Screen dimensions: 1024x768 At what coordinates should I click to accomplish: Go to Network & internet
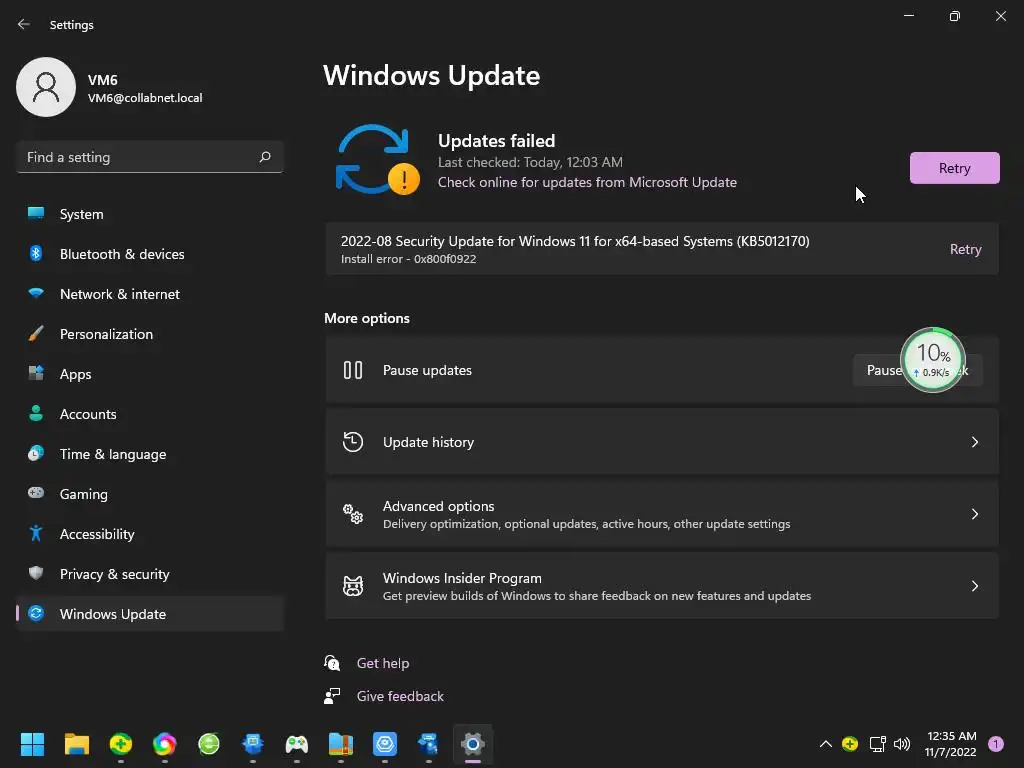(x=150, y=294)
